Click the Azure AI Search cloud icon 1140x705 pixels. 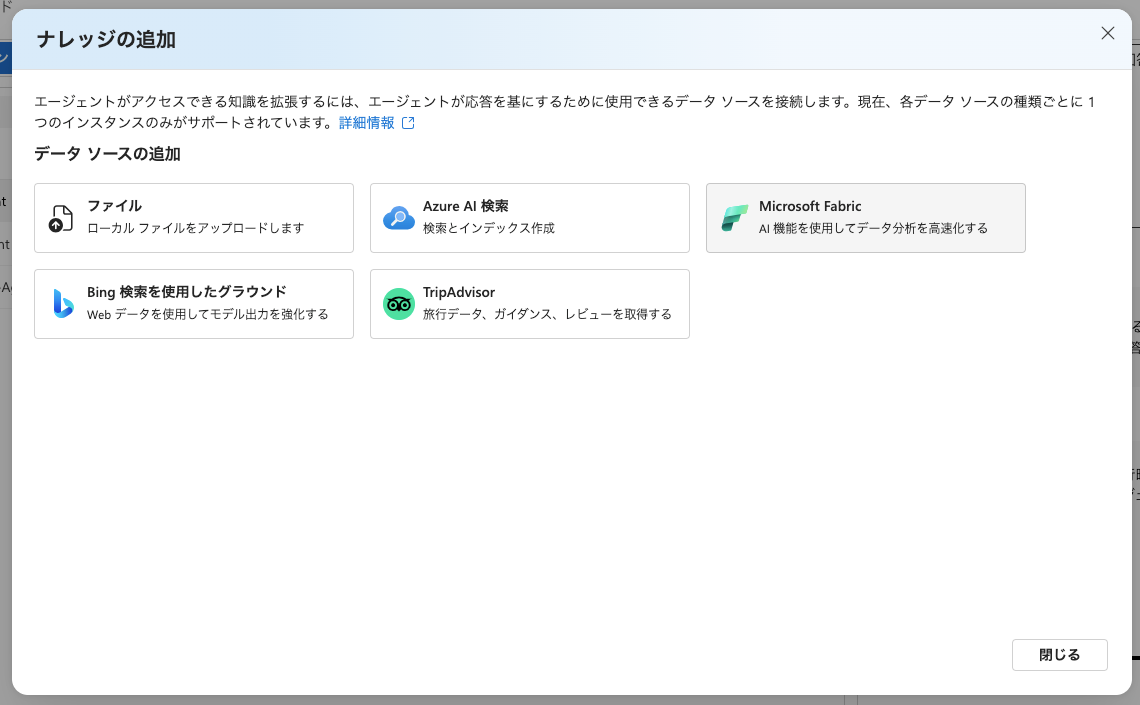(398, 218)
